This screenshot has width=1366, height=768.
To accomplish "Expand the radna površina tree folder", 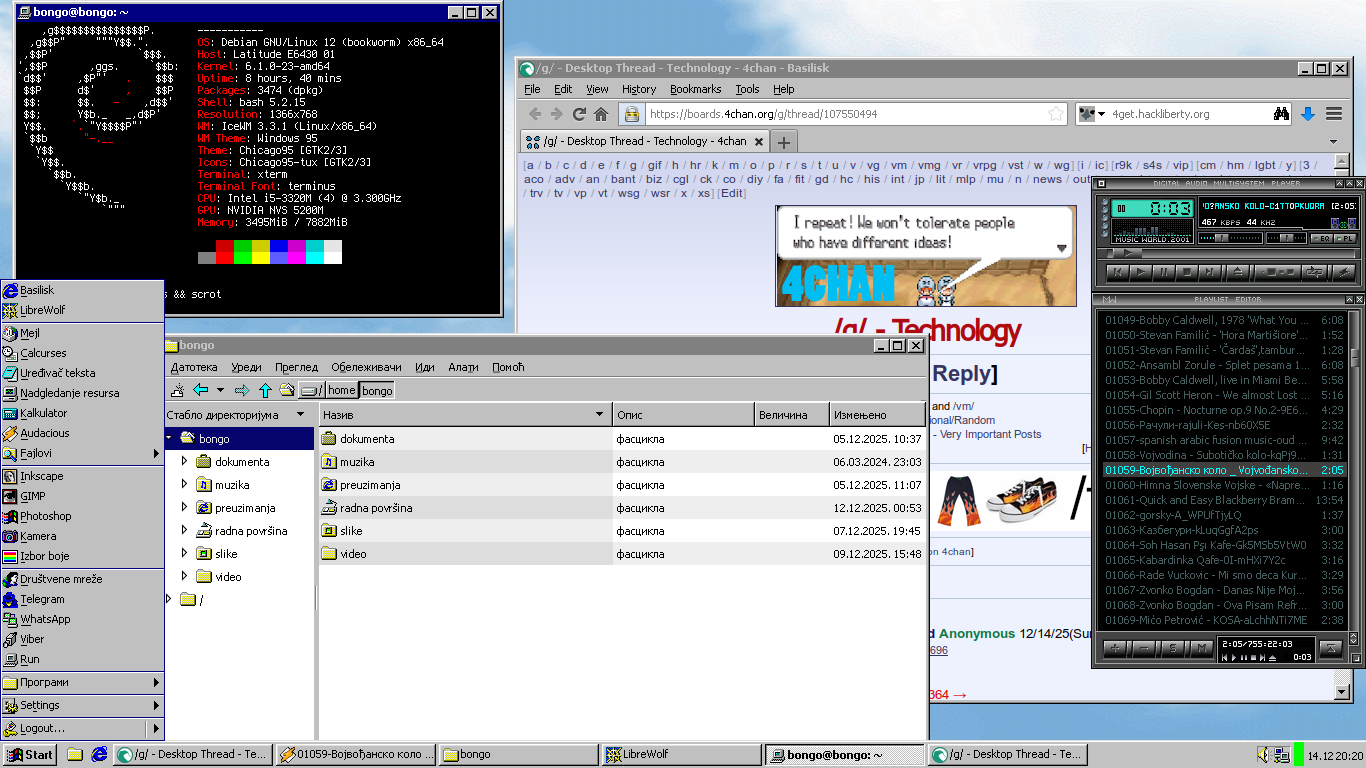I will click(184, 531).
